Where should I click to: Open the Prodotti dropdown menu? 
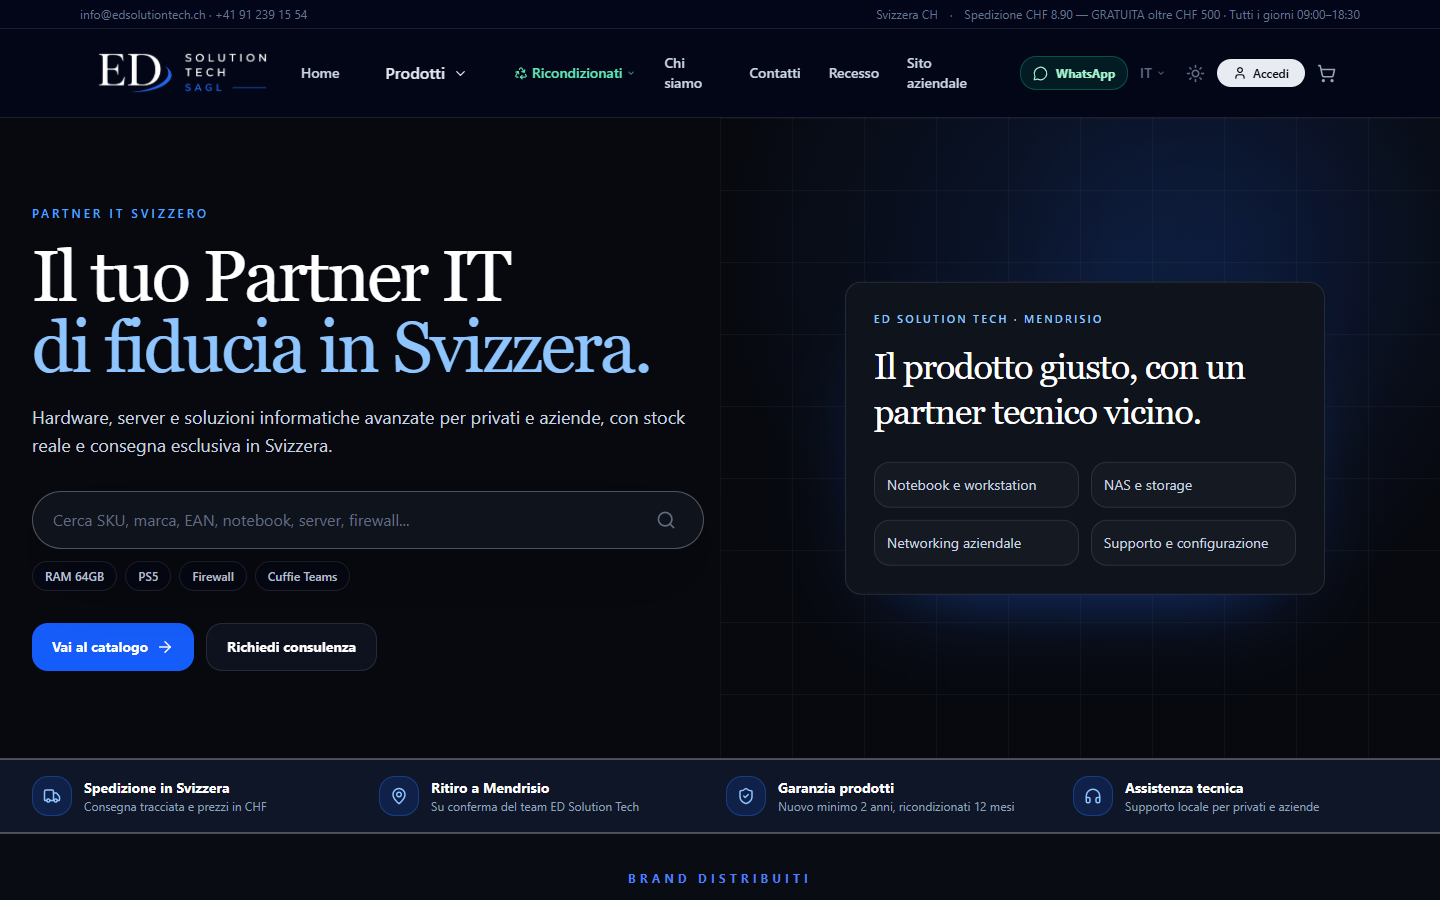pyautogui.click(x=425, y=73)
